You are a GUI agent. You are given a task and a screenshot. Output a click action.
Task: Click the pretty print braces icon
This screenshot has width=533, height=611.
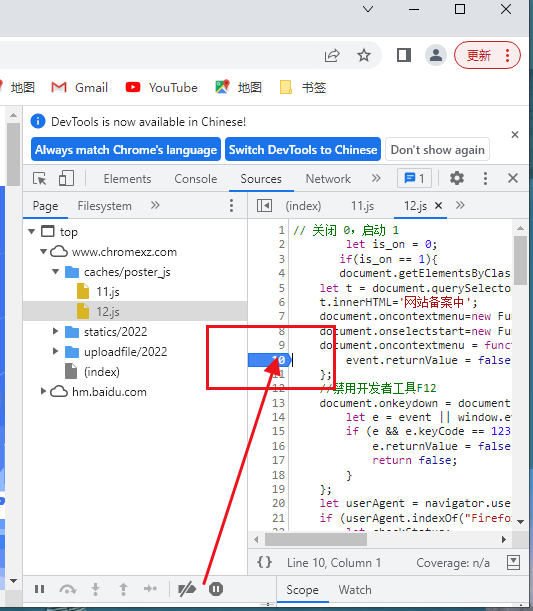tap(264, 562)
